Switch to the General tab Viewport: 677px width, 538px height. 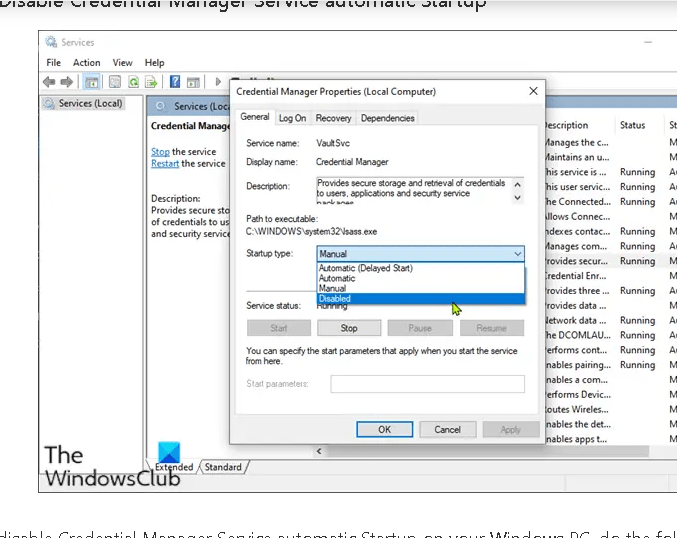[x=255, y=117]
